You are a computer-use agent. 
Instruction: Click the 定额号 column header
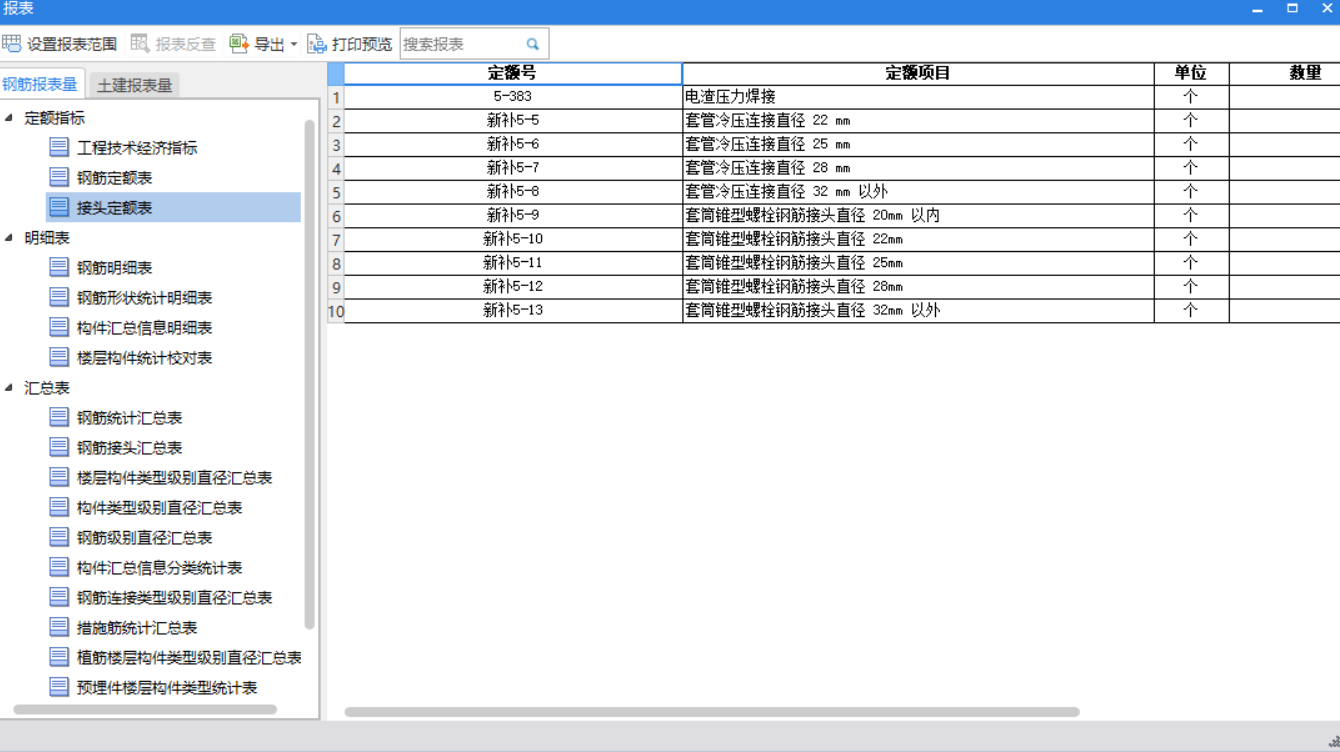[512, 73]
